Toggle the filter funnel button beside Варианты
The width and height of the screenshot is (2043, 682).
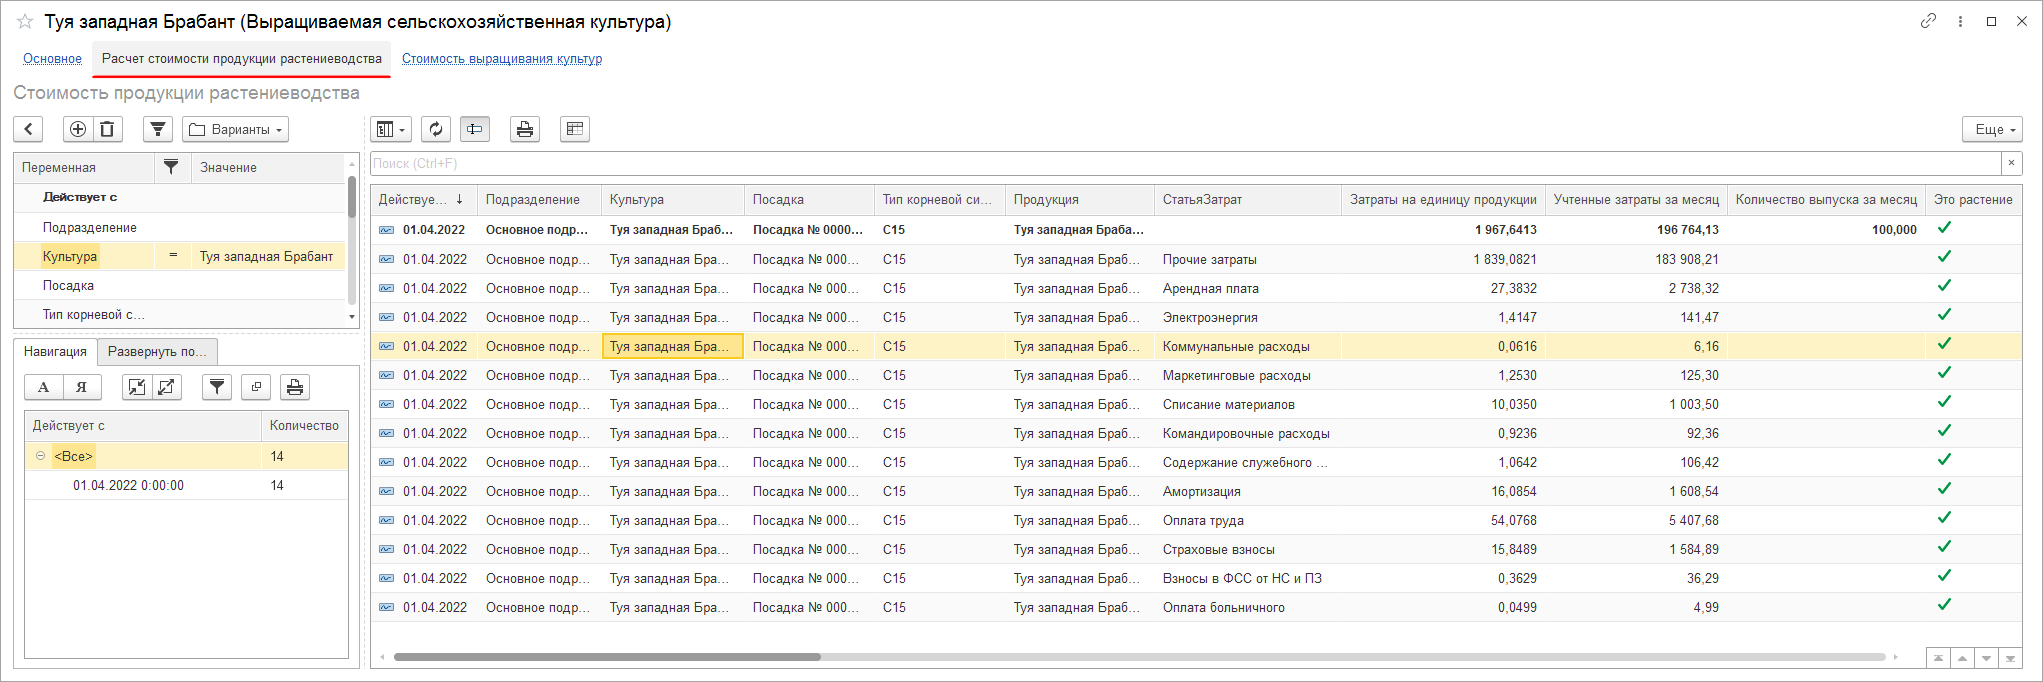click(x=158, y=129)
